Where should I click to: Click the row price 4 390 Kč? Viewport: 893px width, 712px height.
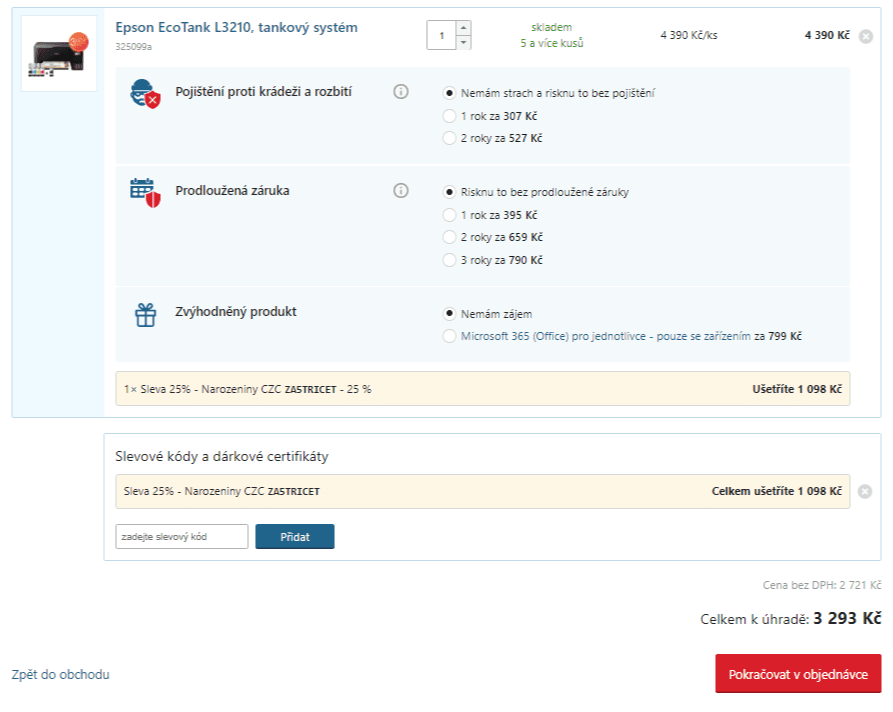point(827,35)
